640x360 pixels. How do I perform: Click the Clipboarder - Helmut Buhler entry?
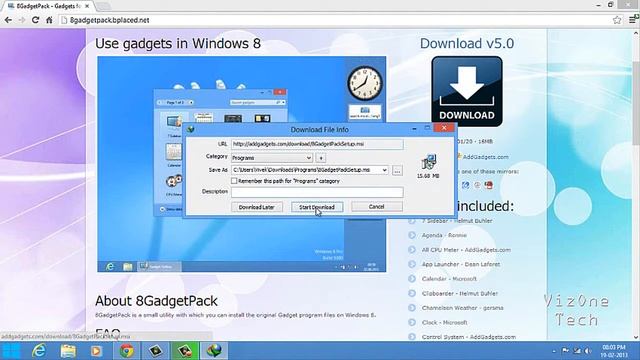[460, 293]
